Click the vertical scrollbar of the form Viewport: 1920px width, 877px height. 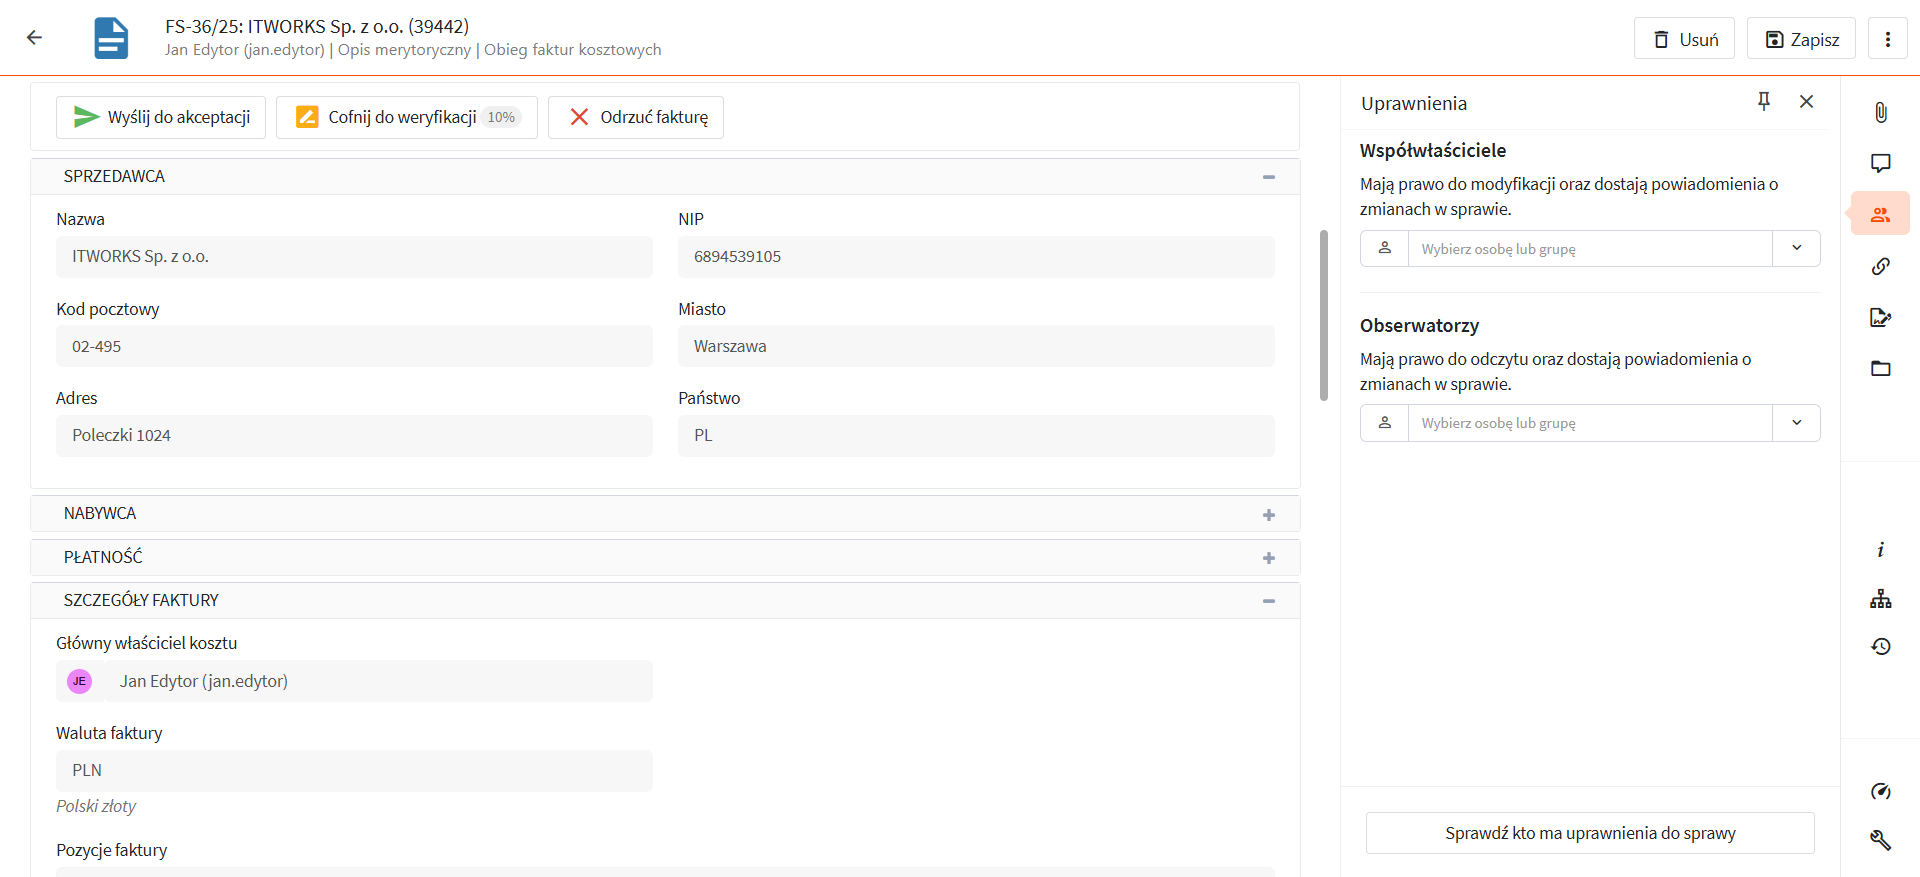point(1324,315)
